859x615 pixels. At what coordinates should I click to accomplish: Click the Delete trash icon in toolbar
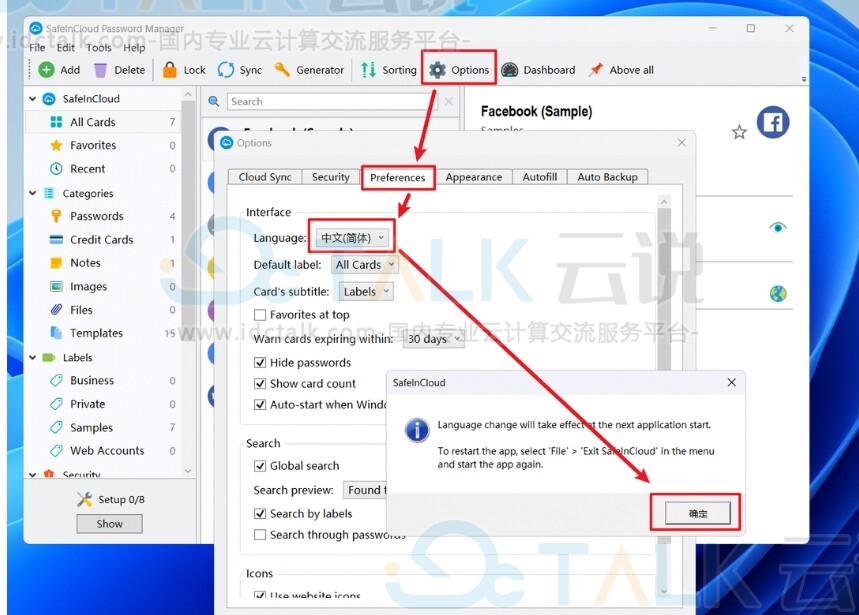click(x=100, y=70)
